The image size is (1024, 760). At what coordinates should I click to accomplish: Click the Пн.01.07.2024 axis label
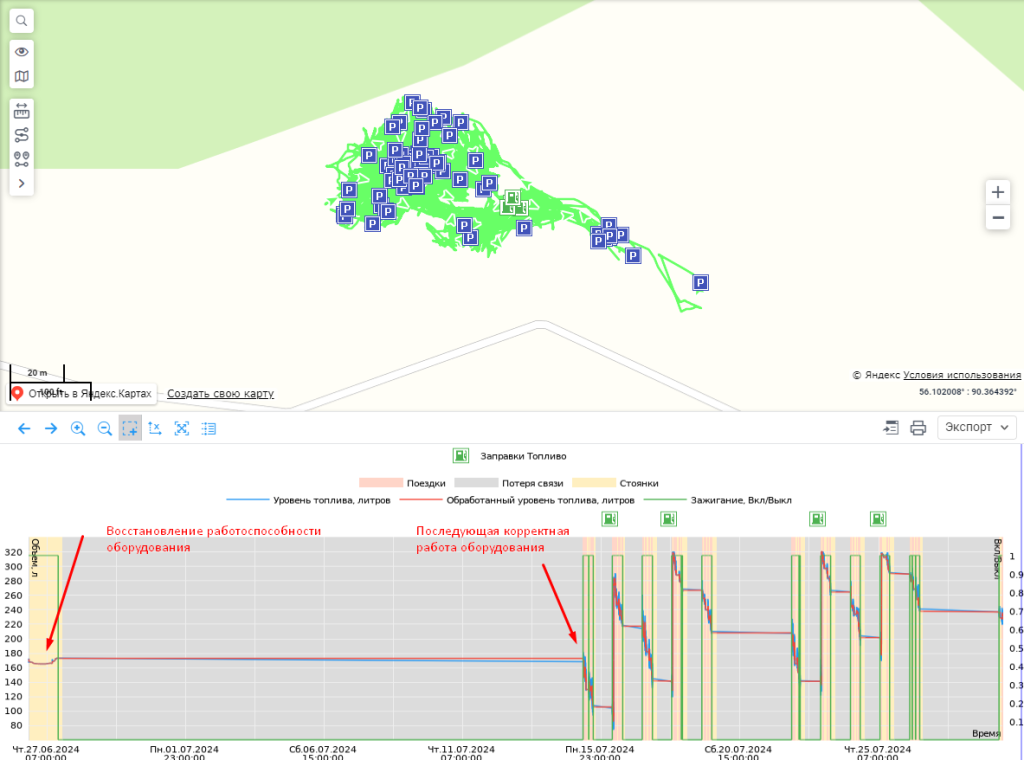tap(184, 752)
